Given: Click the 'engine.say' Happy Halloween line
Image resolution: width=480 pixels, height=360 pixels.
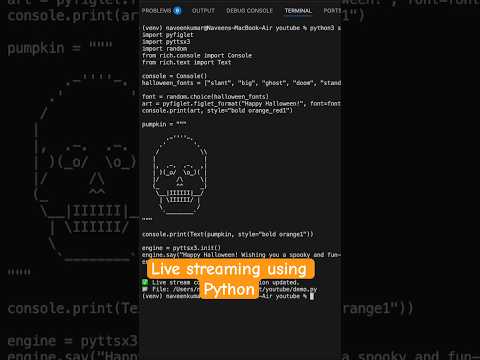Looking at the screenshot, I should (x=241, y=255).
